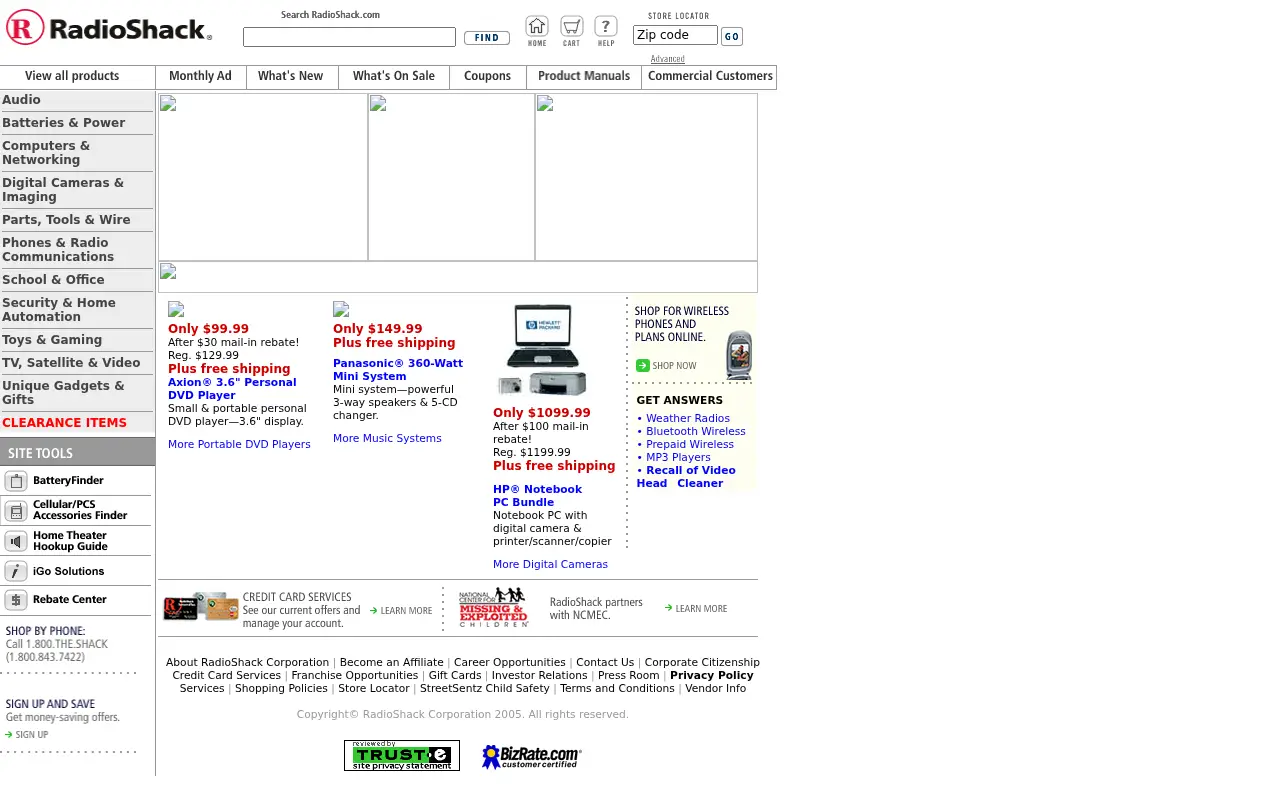The height and width of the screenshot is (800, 1280).
Task: Open Axion 3.6" Personal DVD Player link
Action: 232,389
